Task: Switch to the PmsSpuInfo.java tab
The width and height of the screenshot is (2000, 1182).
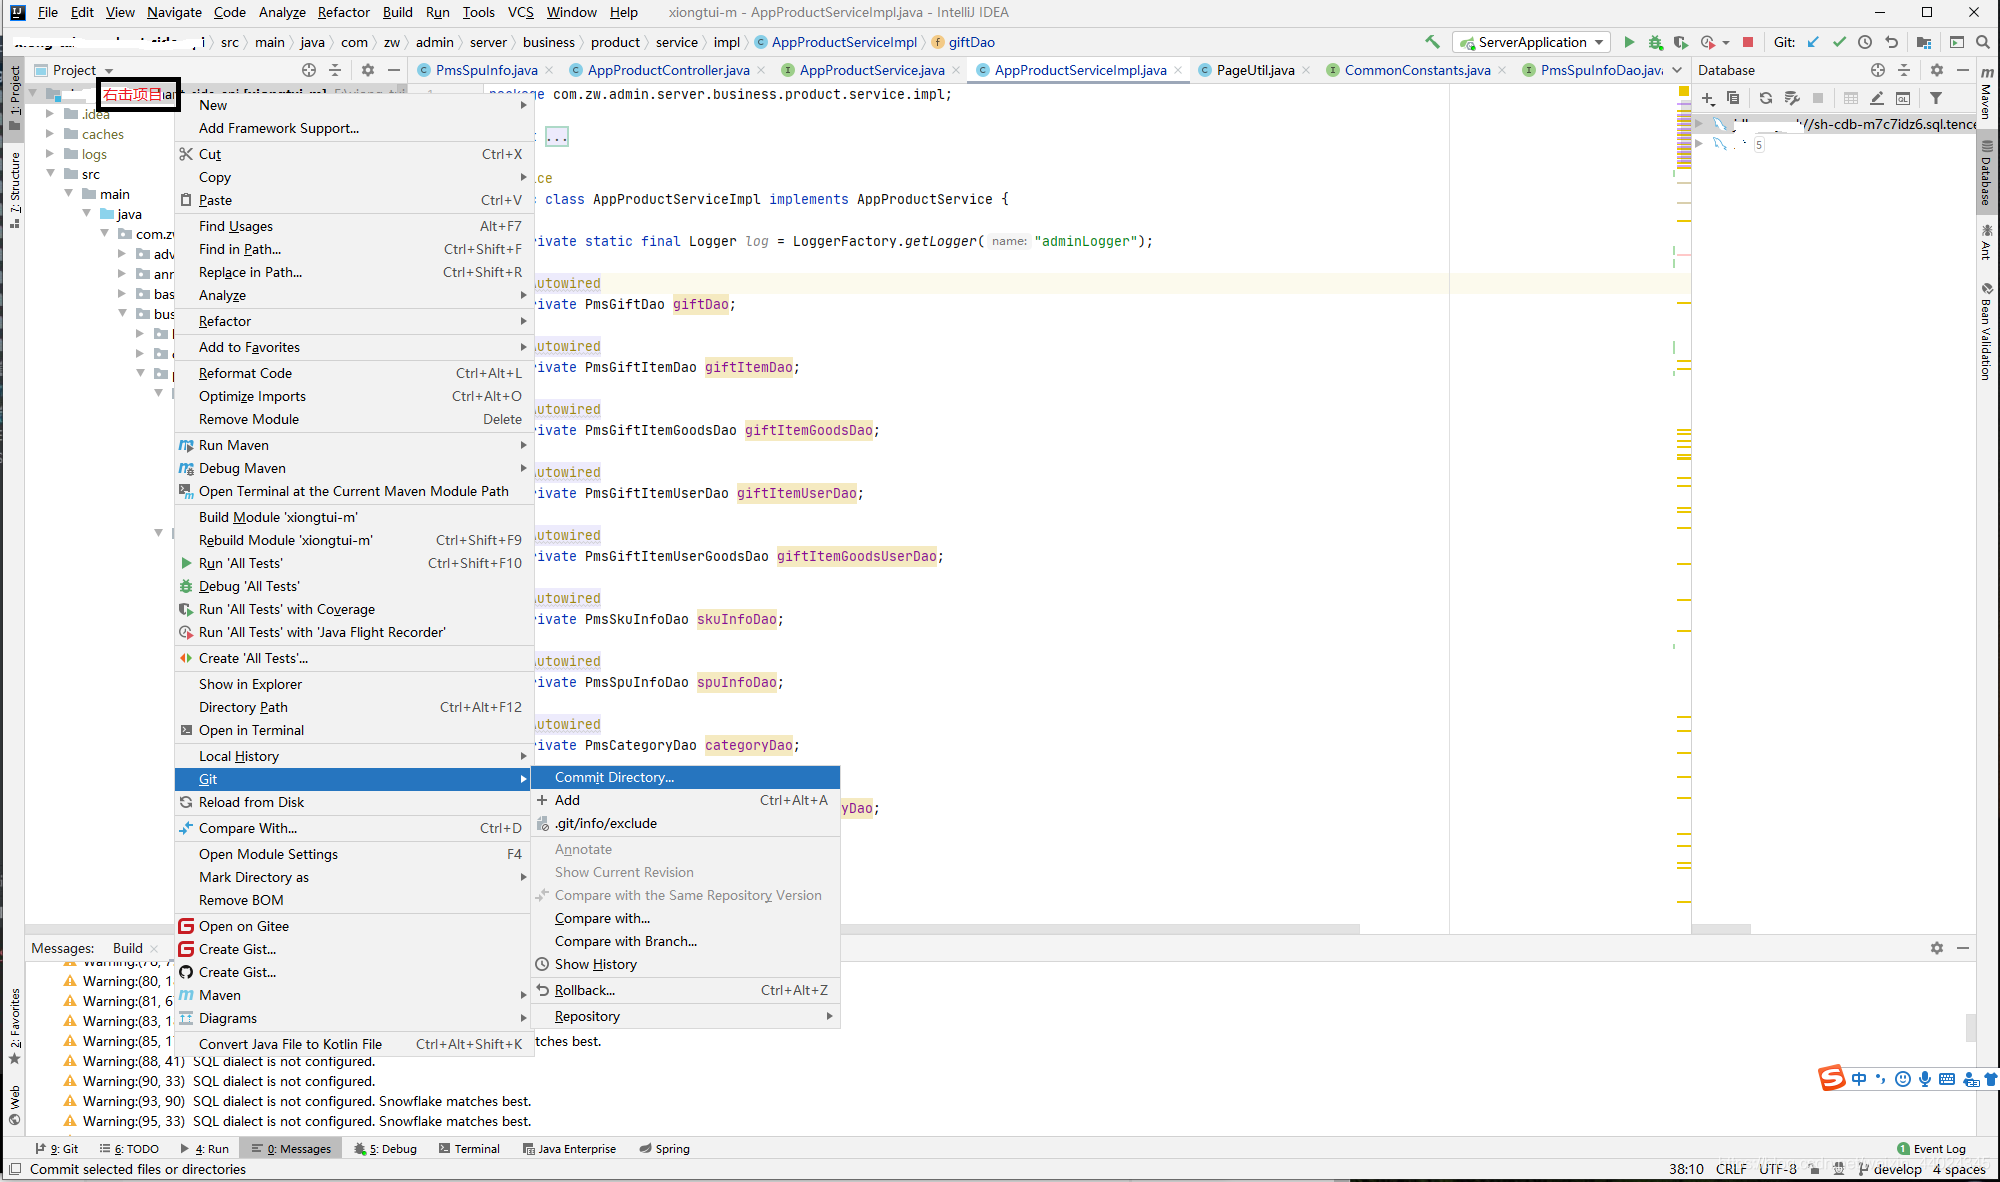Action: pyautogui.click(x=486, y=70)
